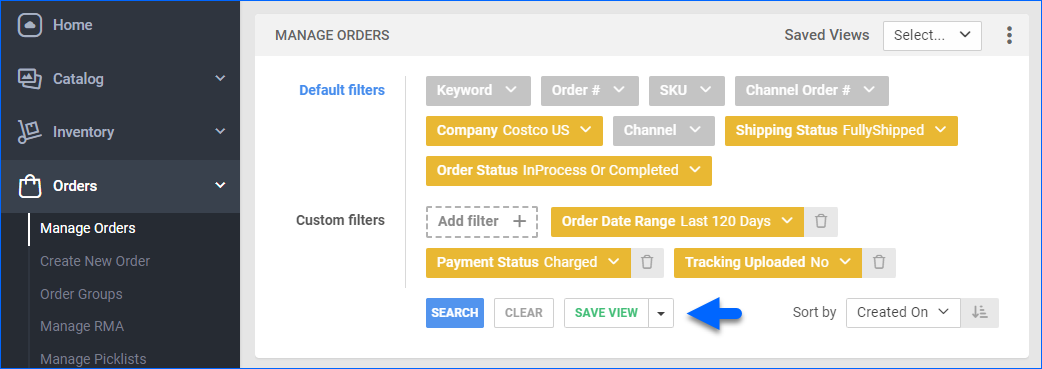Open Create New Order in sidebar
This screenshot has width=1042, height=369.
pos(95,261)
